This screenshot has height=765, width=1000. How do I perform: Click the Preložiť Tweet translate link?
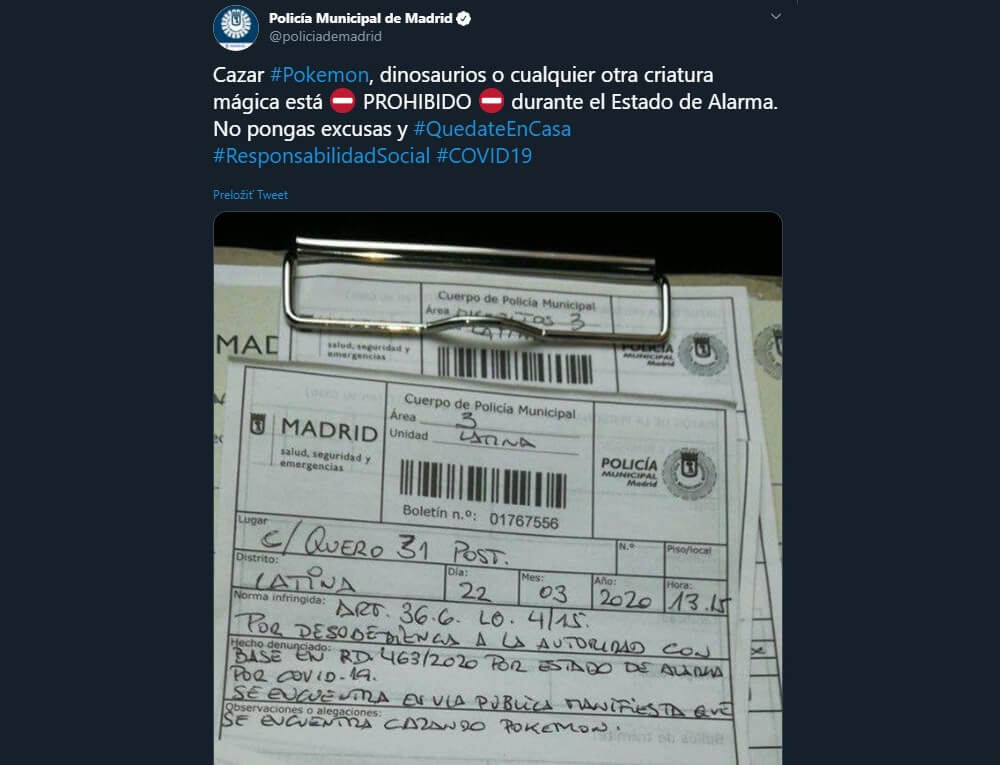(x=250, y=194)
